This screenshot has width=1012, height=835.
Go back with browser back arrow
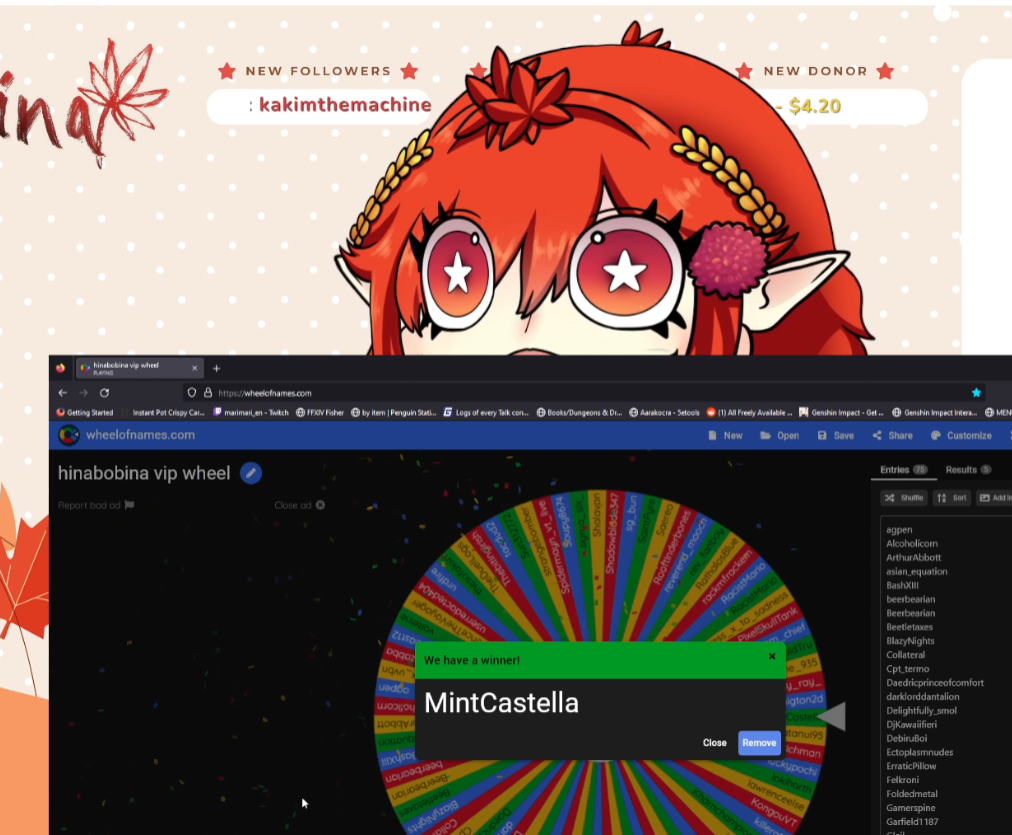pyautogui.click(x=63, y=392)
